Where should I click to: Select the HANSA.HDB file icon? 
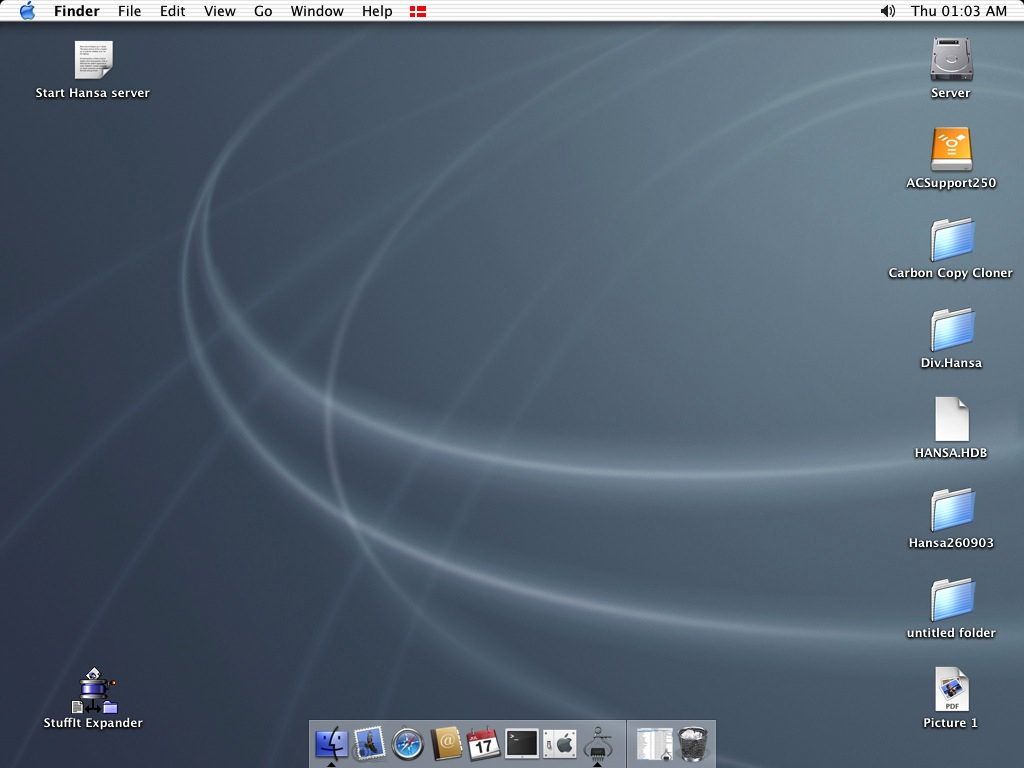tap(952, 419)
